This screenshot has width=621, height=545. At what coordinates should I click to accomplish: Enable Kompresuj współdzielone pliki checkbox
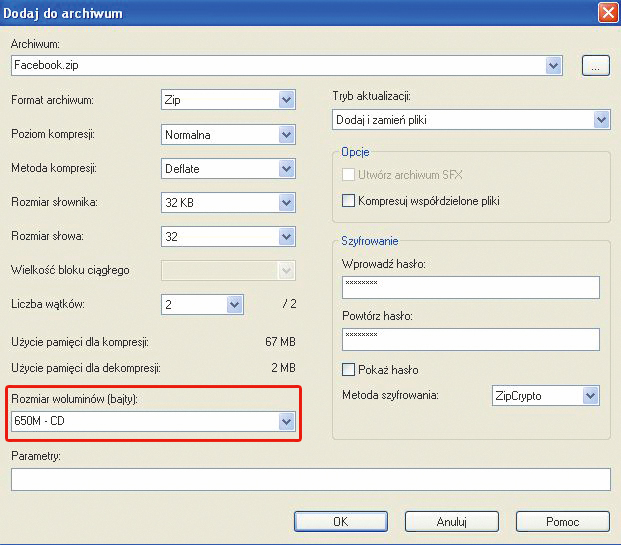tap(349, 201)
